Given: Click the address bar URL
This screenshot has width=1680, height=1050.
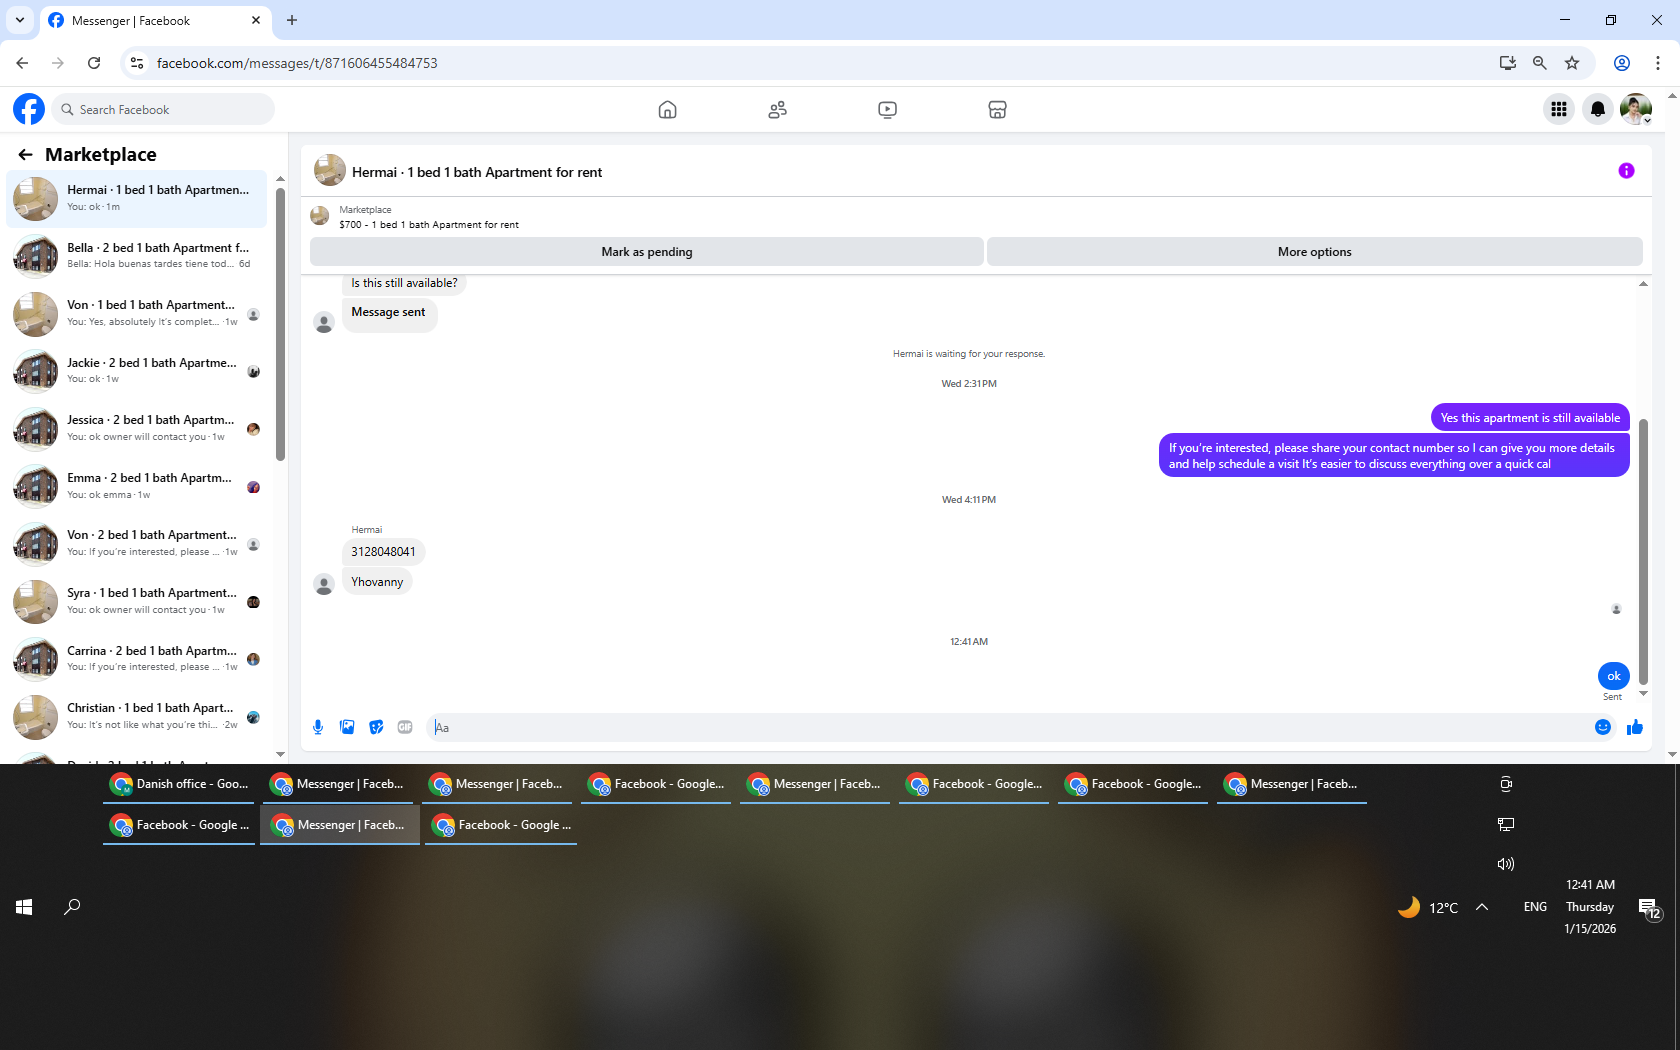Looking at the screenshot, I should point(297,63).
